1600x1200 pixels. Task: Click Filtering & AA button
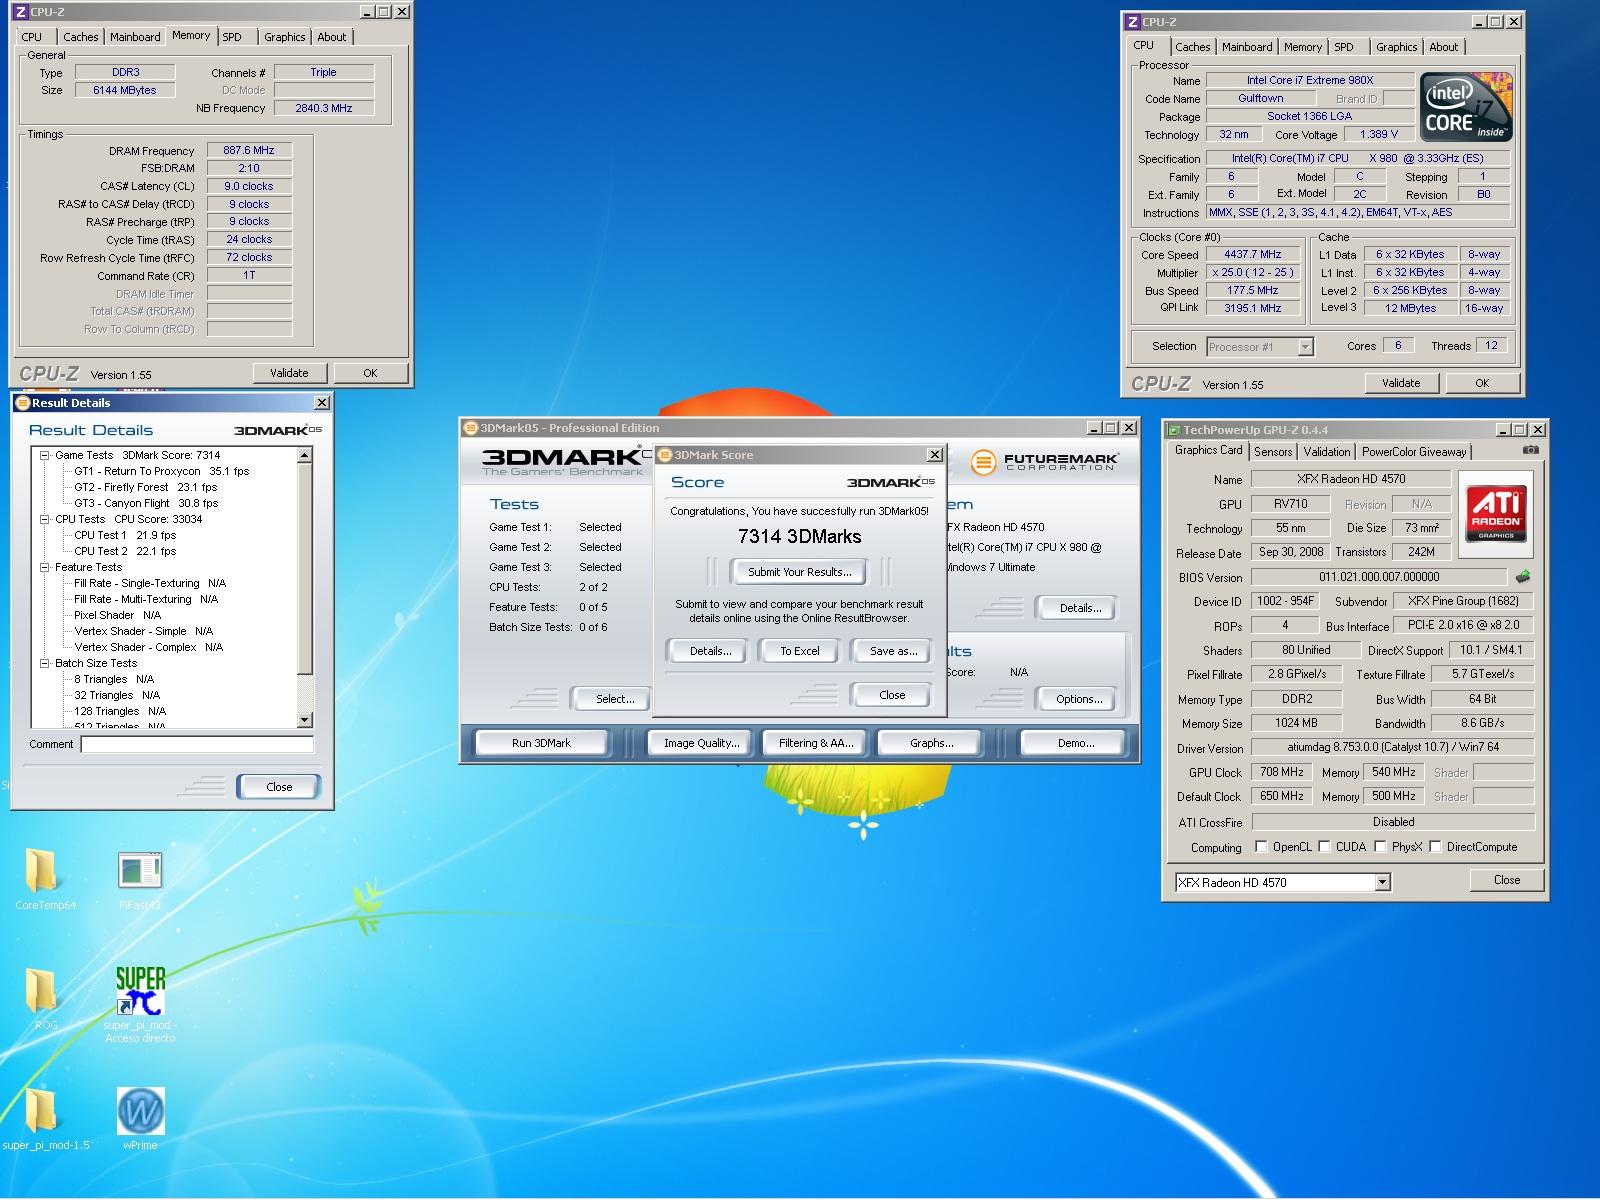pos(816,743)
